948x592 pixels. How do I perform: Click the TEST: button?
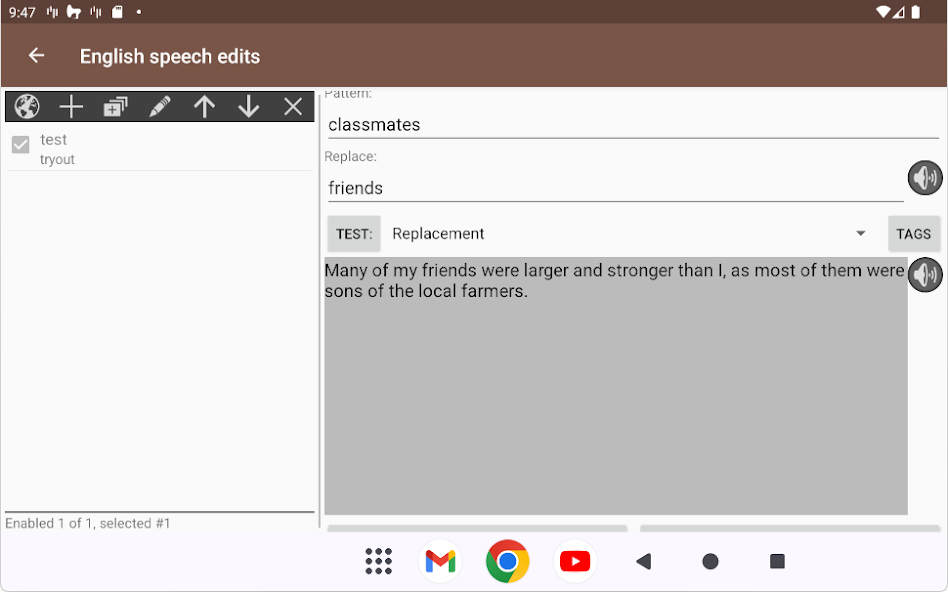point(354,233)
